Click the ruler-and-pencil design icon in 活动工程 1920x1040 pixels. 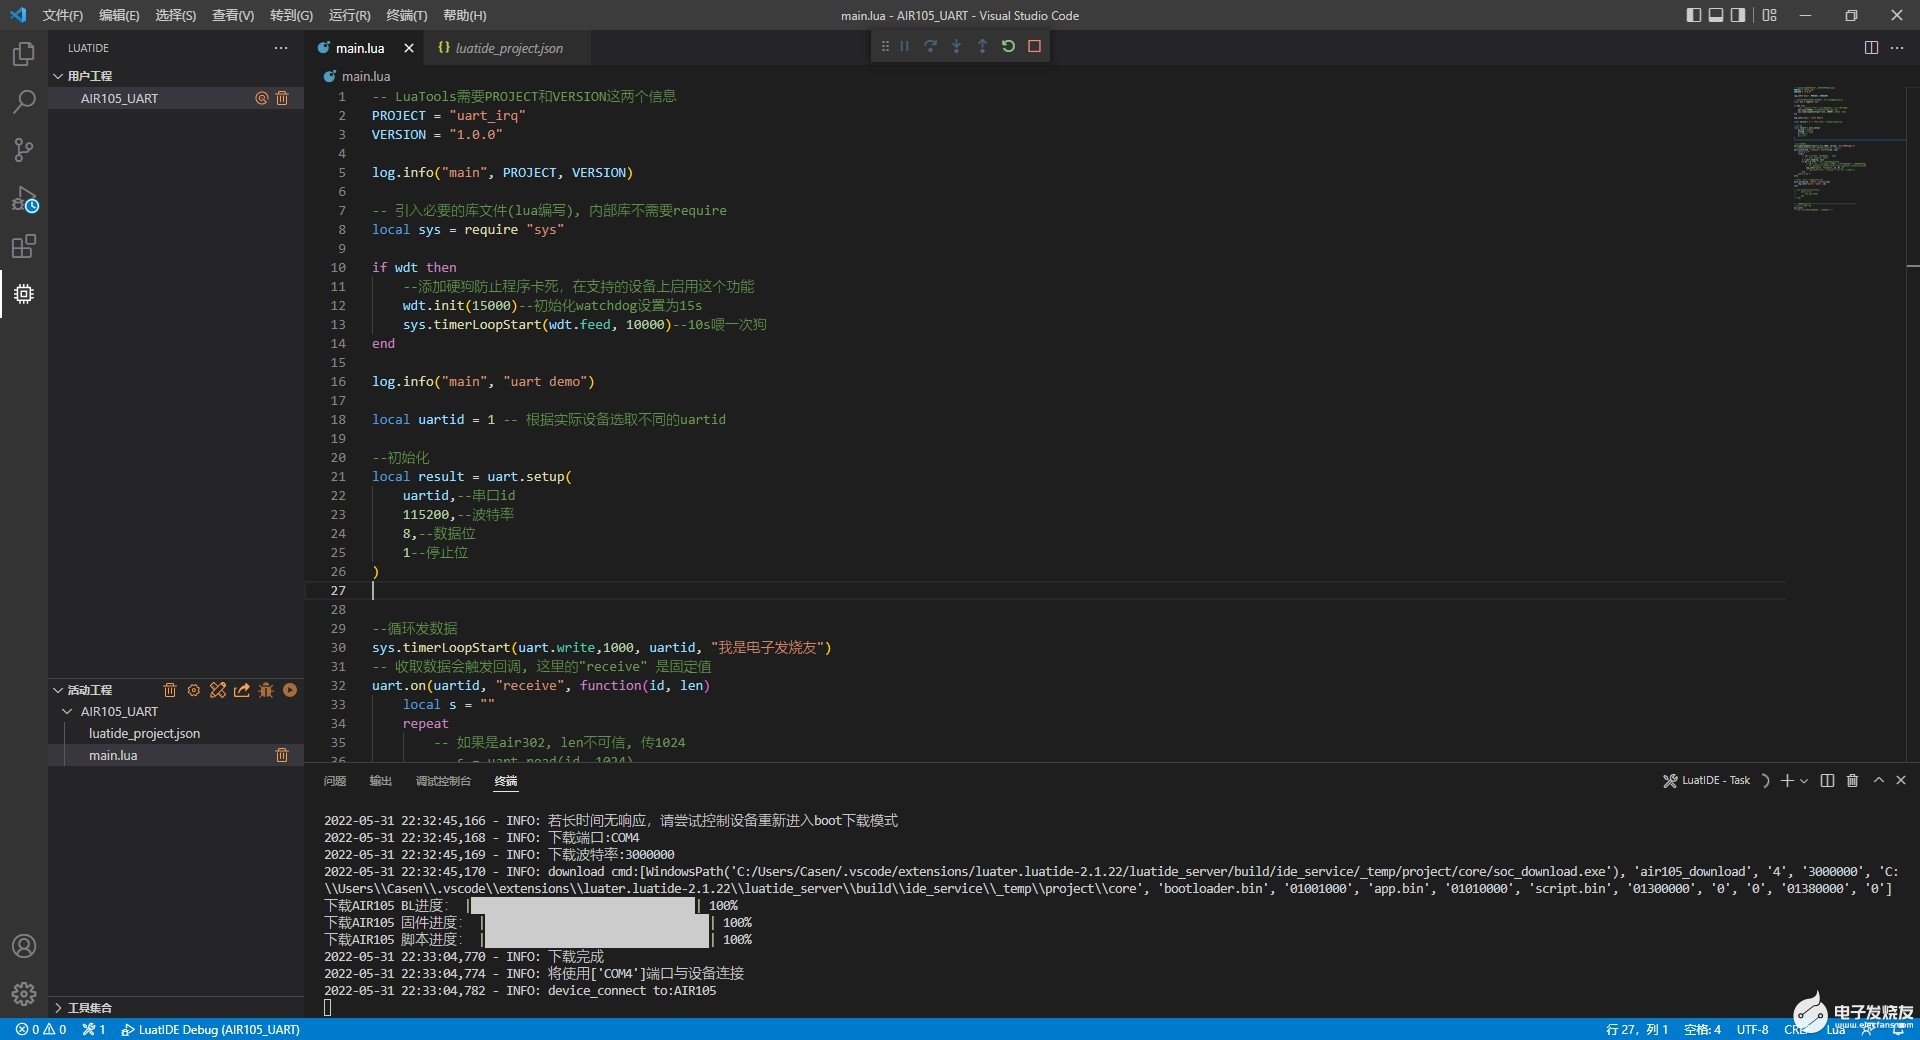click(x=218, y=690)
